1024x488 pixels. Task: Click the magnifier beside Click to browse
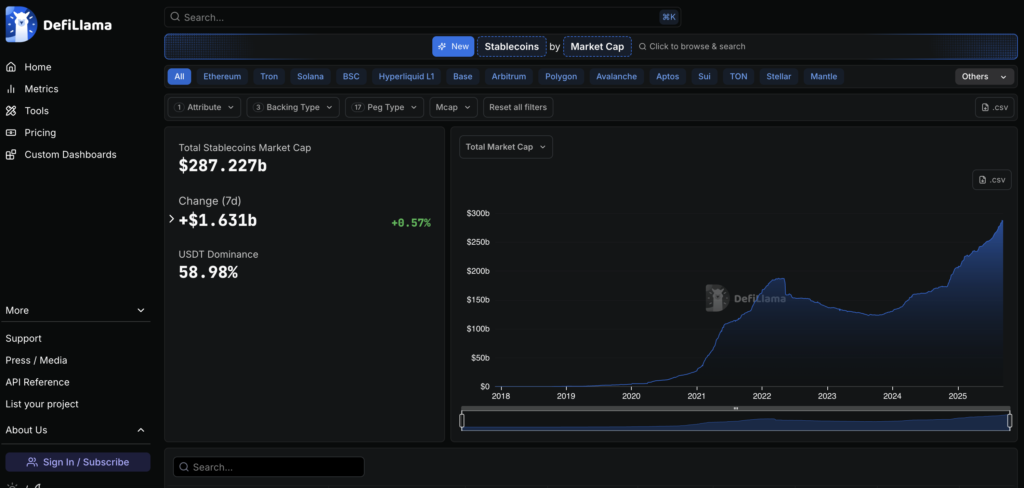point(643,46)
